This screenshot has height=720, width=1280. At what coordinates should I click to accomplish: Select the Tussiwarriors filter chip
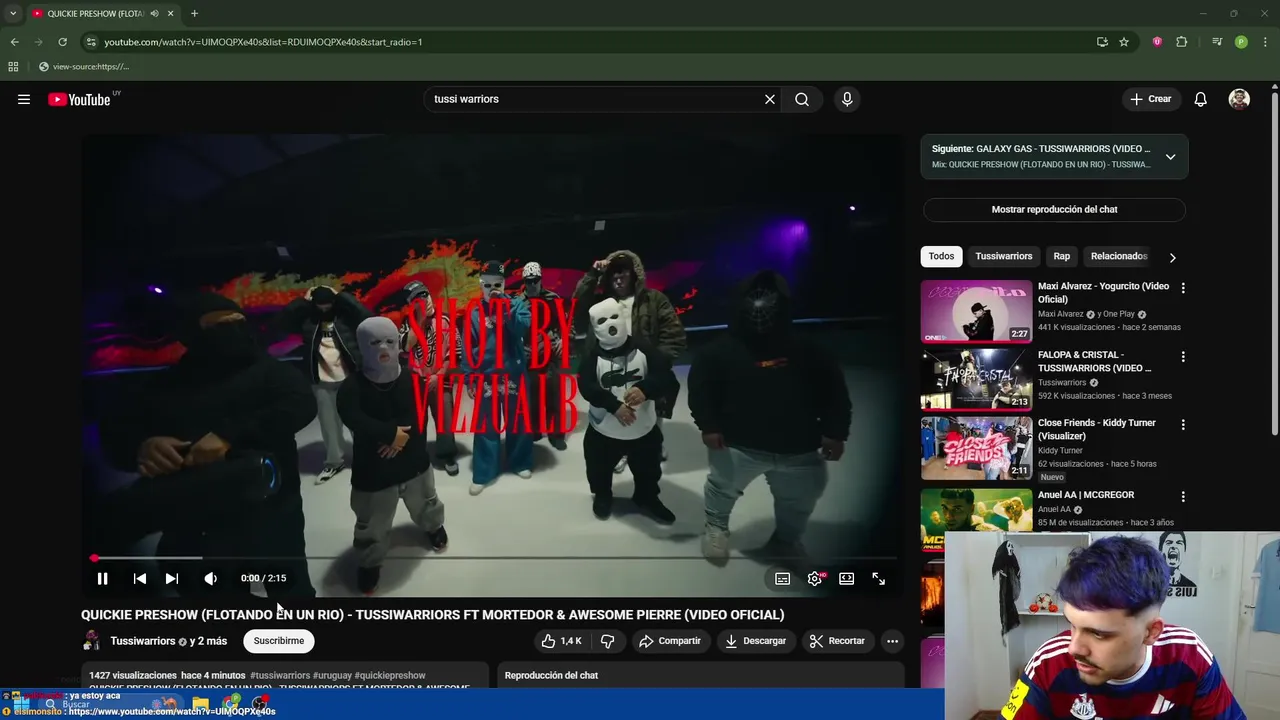[1004, 256]
